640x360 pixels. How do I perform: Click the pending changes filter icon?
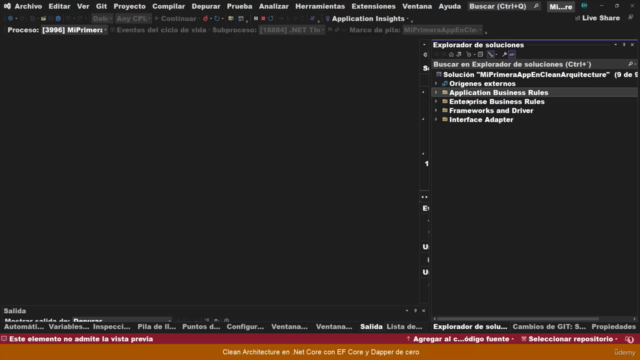click(x=469, y=54)
